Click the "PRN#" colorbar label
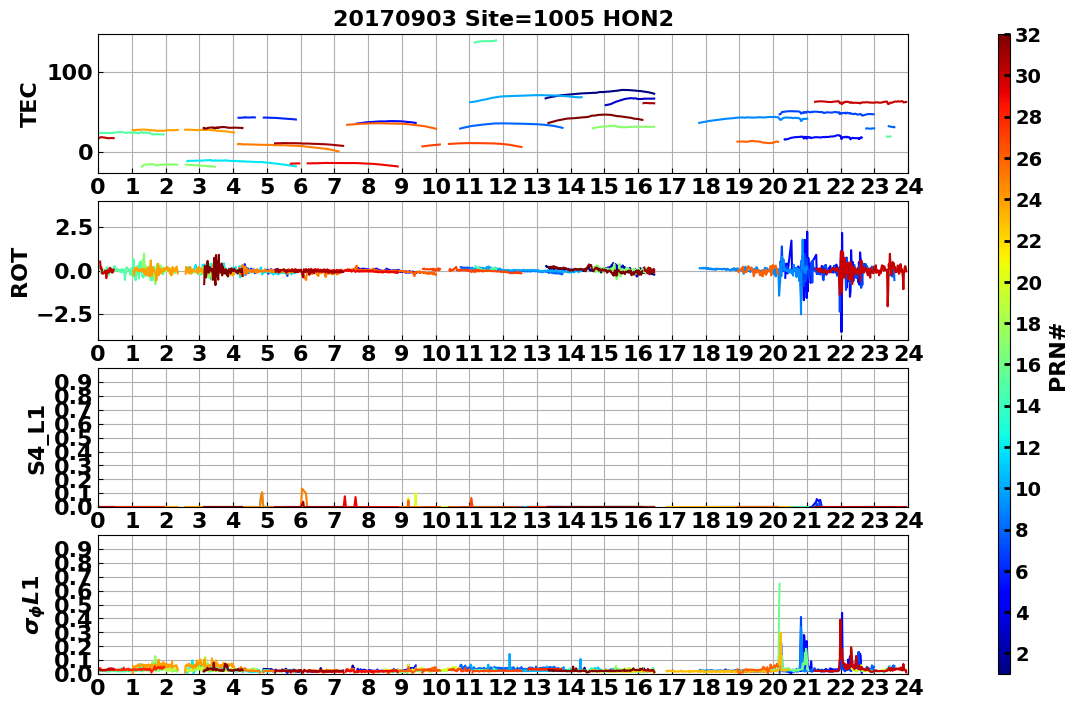This screenshot has height=709, width=1077. pyautogui.click(x=1058, y=357)
